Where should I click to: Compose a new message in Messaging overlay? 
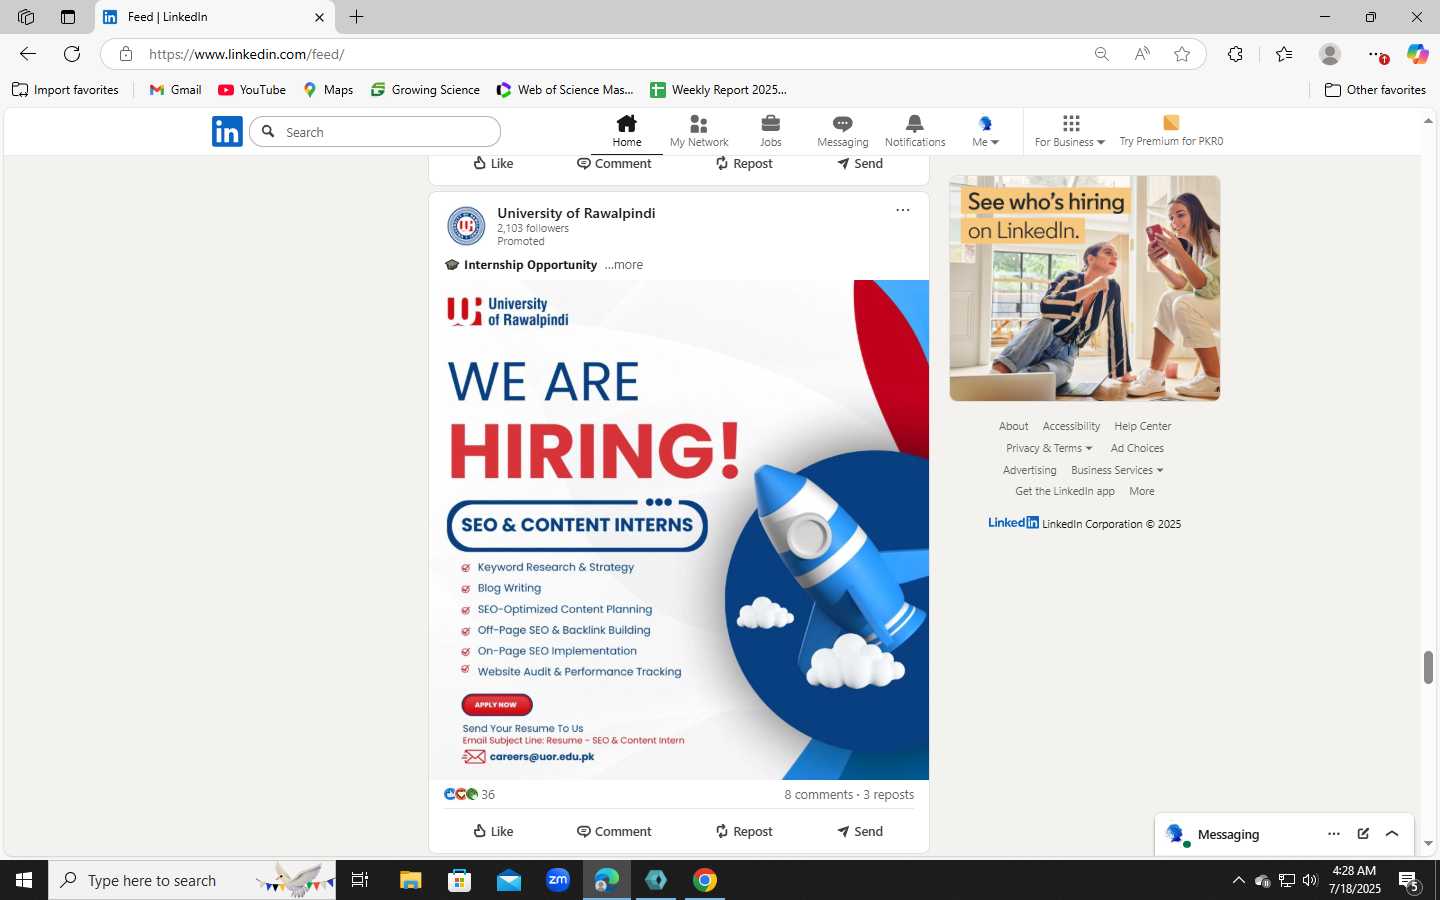[1363, 834]
